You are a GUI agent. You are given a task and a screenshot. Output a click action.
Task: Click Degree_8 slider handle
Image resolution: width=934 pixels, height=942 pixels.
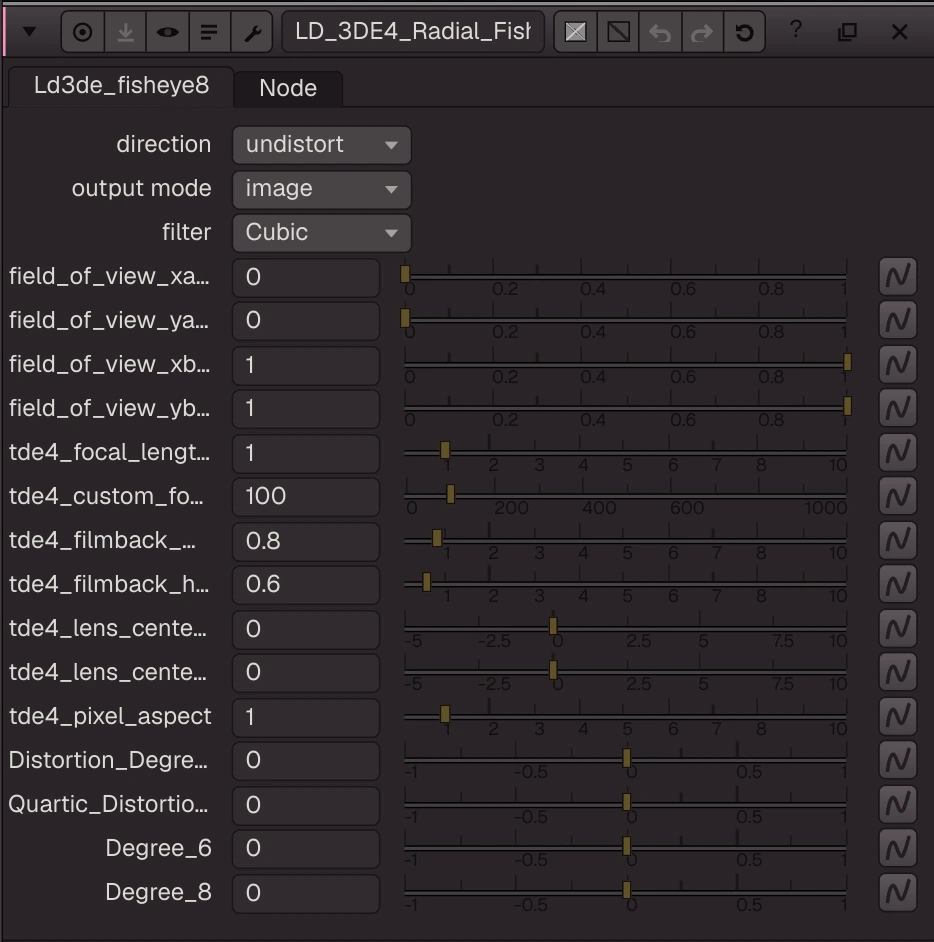click(x=626, y=890)
